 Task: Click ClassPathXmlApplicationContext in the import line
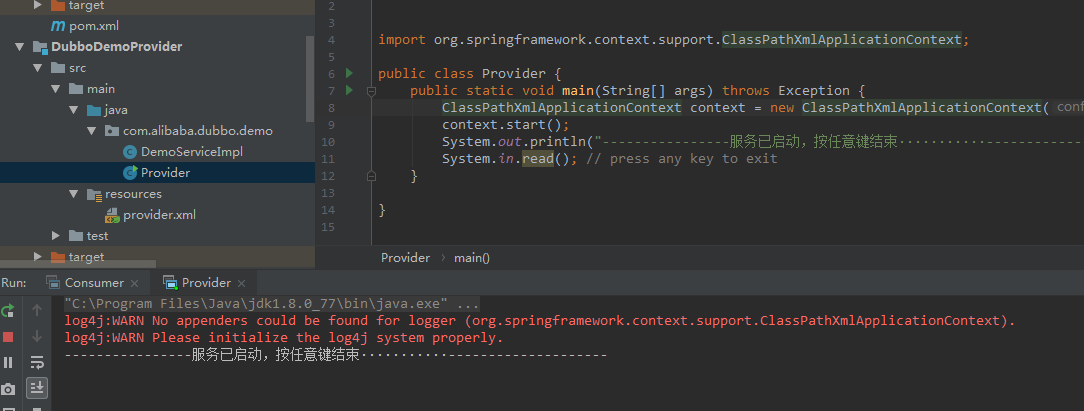pyautogui.click(x=842, y=39)
